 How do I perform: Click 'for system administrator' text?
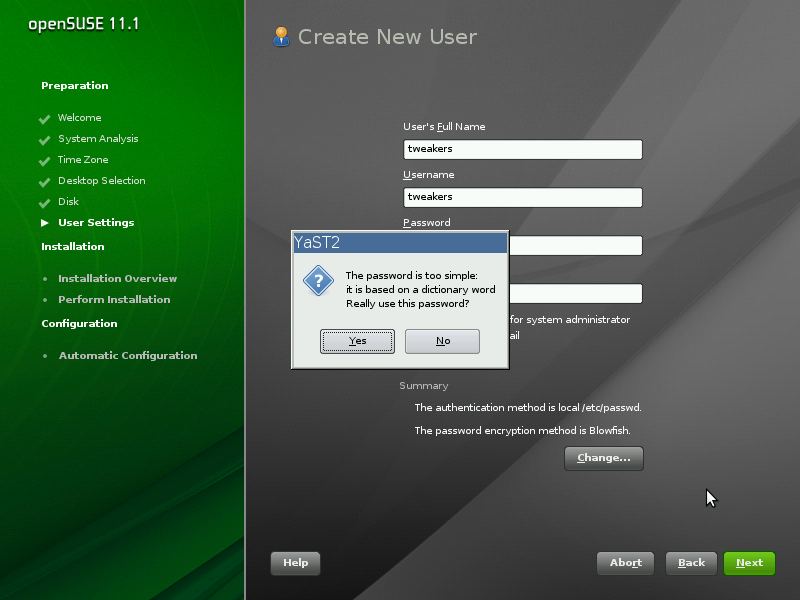coord(570,319)
